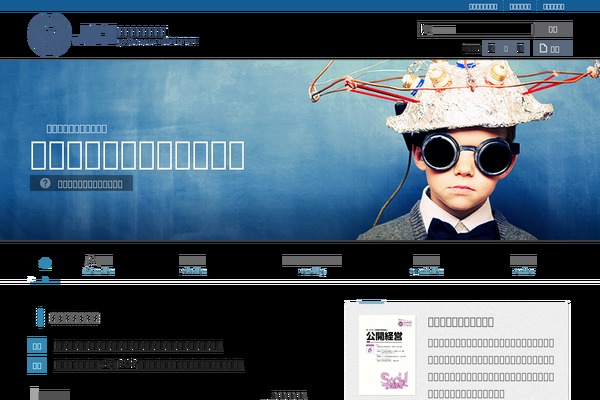Click the heading beside the 公開経営 magazine cover
This screenshot has height=400, width=600.
(x=460, y=322)
